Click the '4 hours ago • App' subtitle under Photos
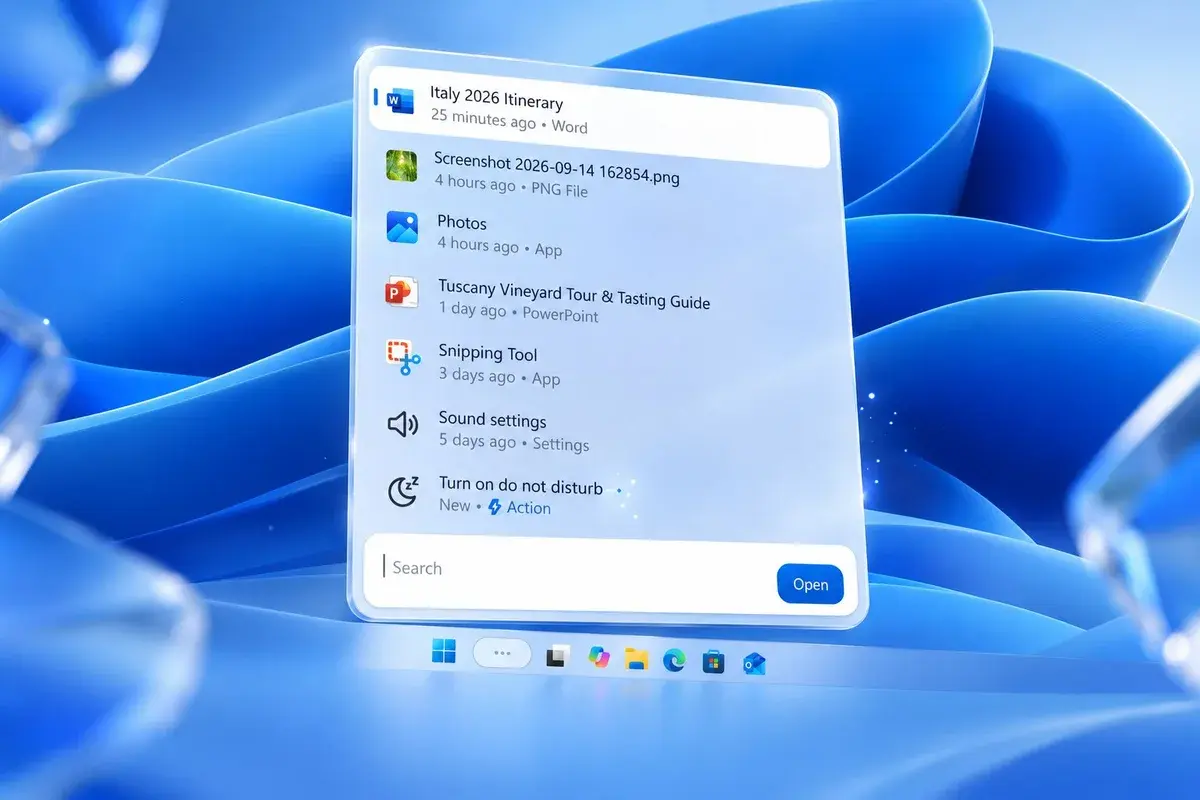The height and width of the screenshot is (800, 1200). tap(500, 247)
